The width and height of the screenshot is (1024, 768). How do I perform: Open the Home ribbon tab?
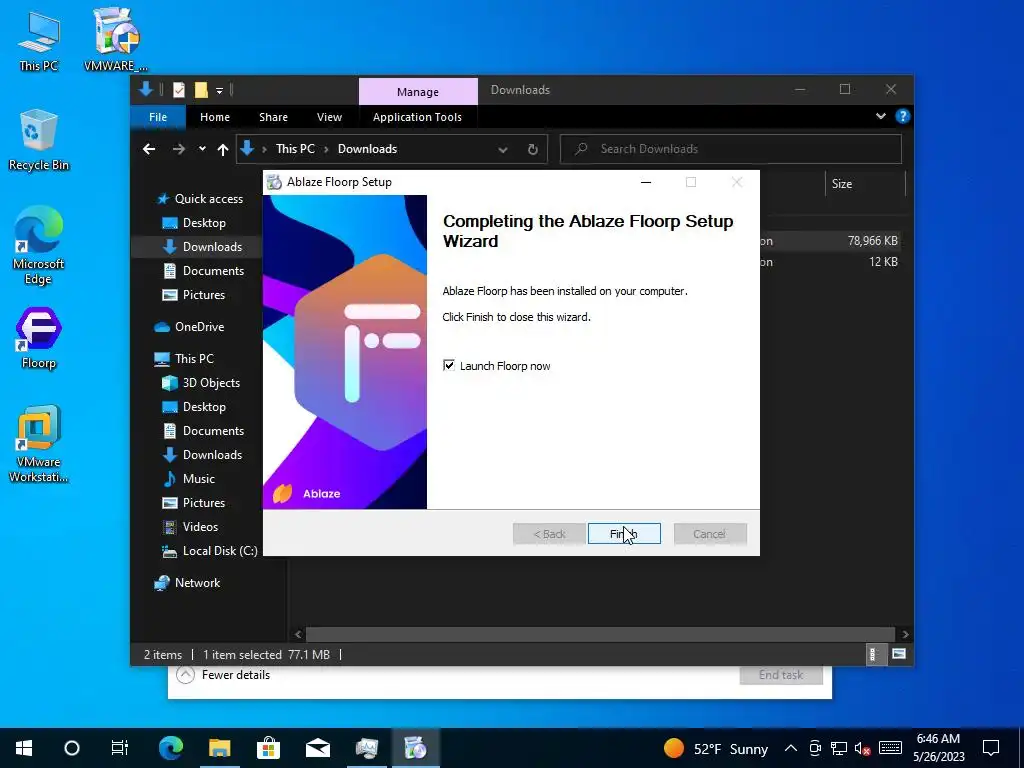click(x=215, y=117)
